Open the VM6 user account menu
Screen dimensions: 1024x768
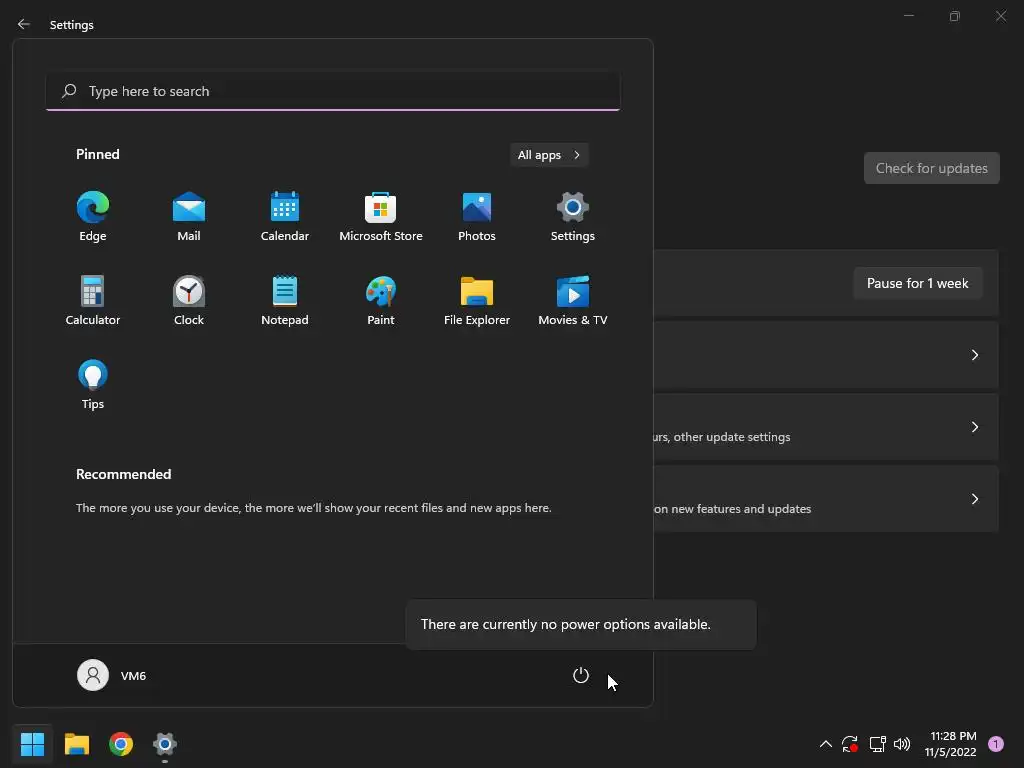coord(112,675)
